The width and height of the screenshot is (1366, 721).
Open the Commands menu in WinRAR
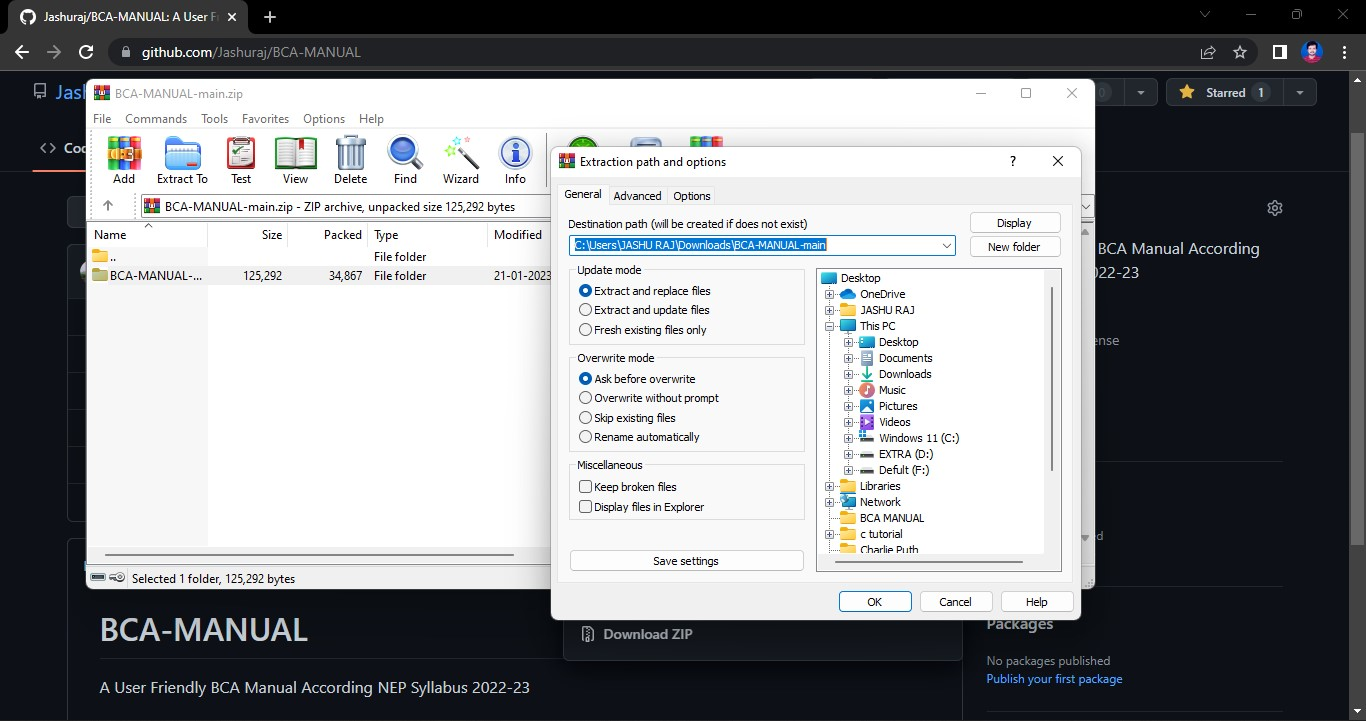point(156,118)
